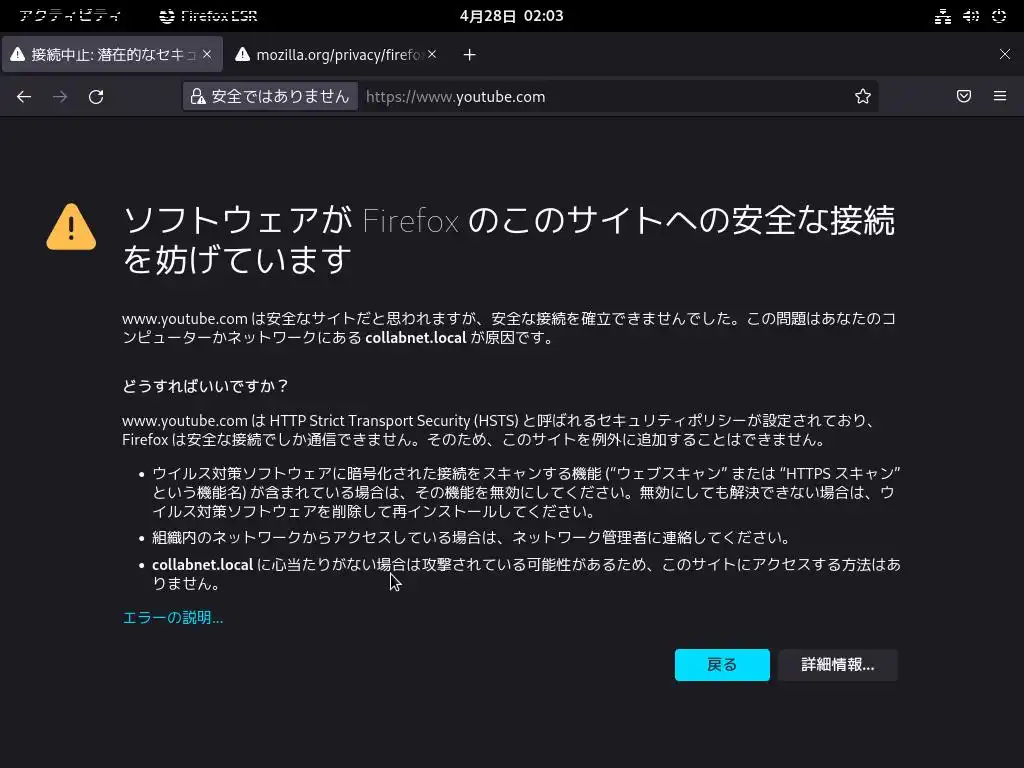Click the power icon in top bar

999,16
